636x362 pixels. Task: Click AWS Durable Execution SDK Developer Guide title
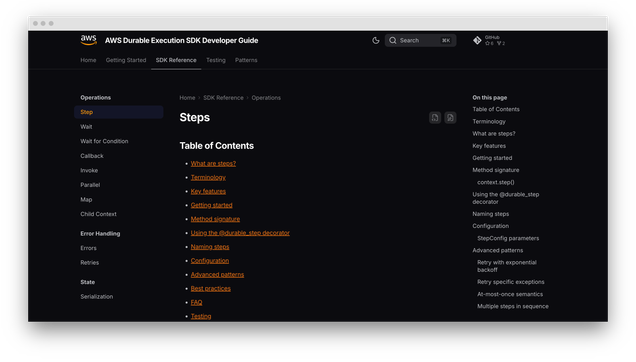click(x=181, y=40)
